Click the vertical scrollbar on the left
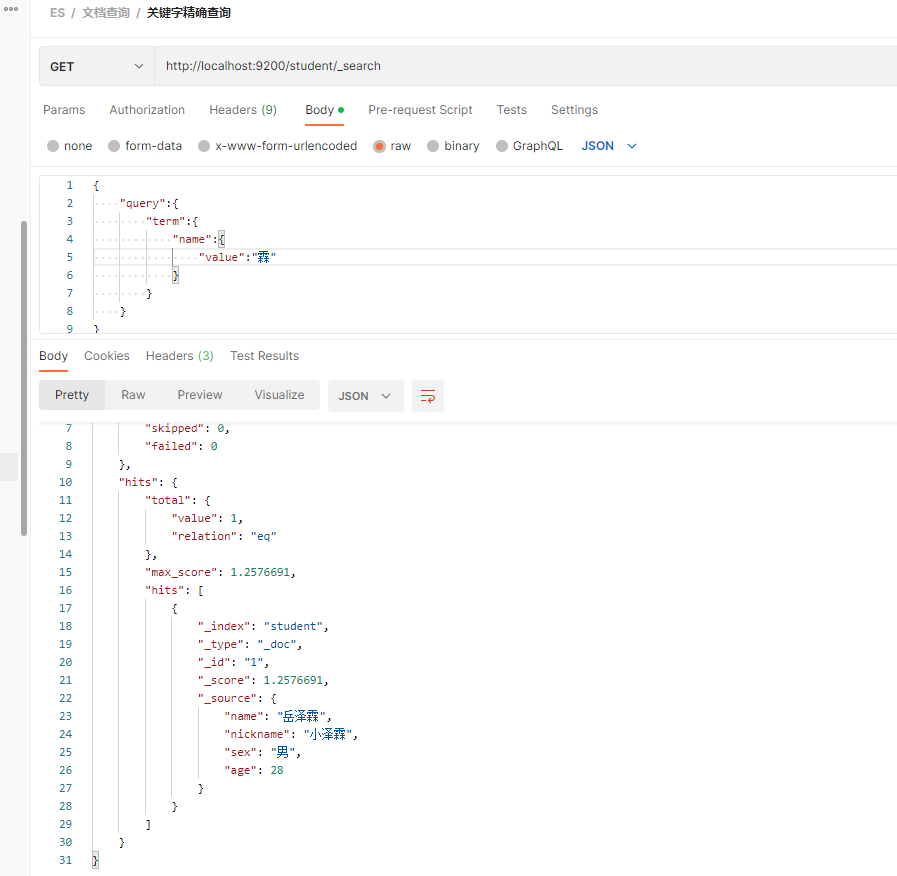Screen dimensions: 897x876 (x=24, y=378)
